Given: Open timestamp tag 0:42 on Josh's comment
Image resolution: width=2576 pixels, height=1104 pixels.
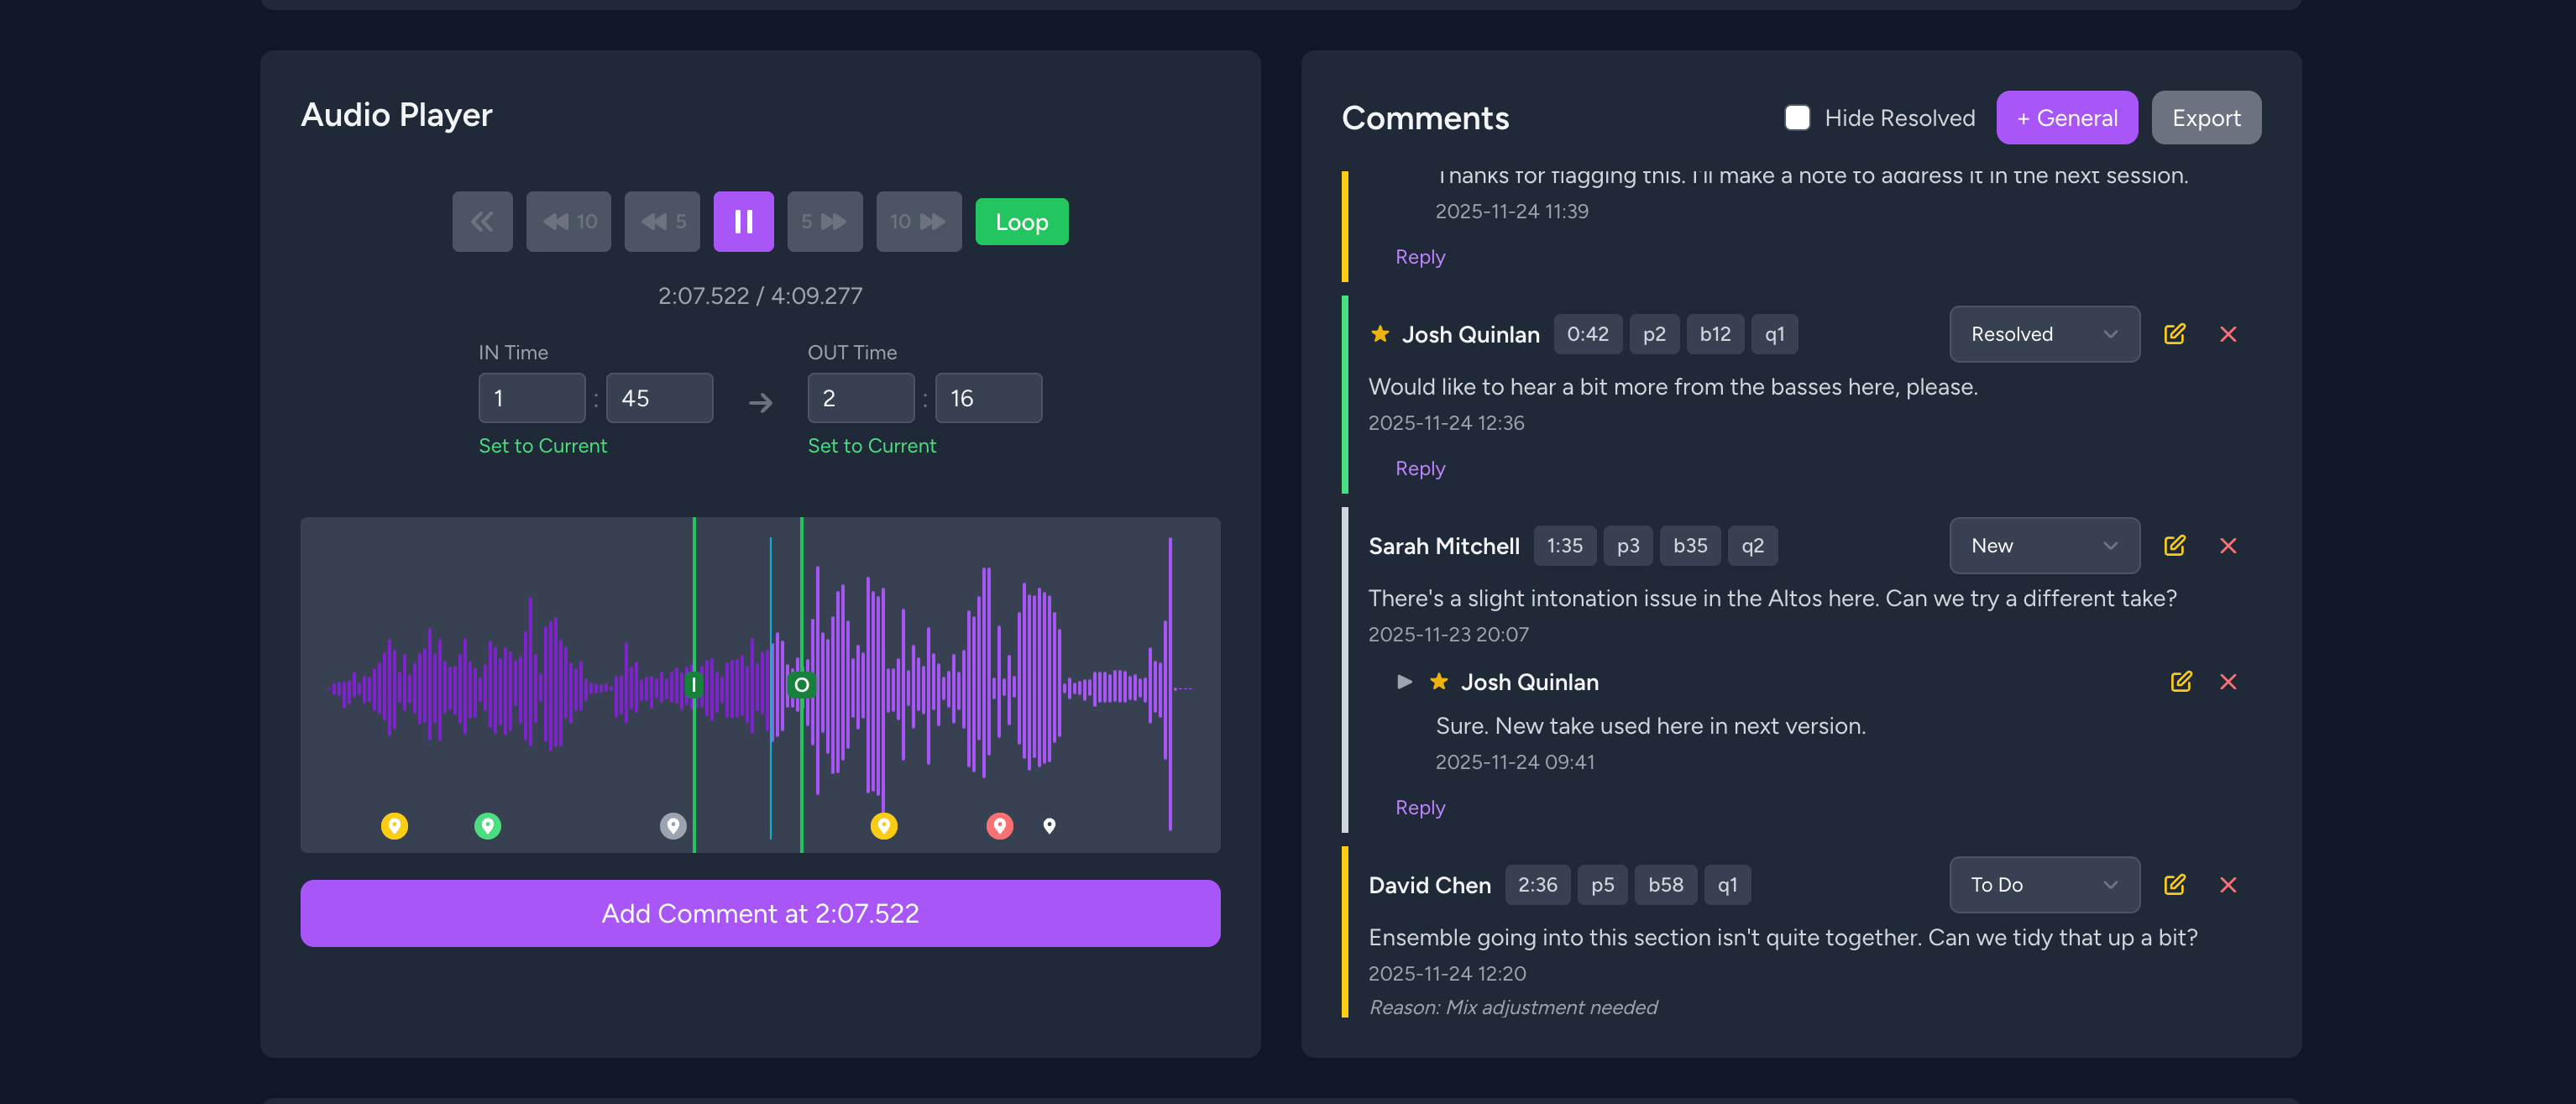Looking at the screenshot, I should tap(1588, 334).
